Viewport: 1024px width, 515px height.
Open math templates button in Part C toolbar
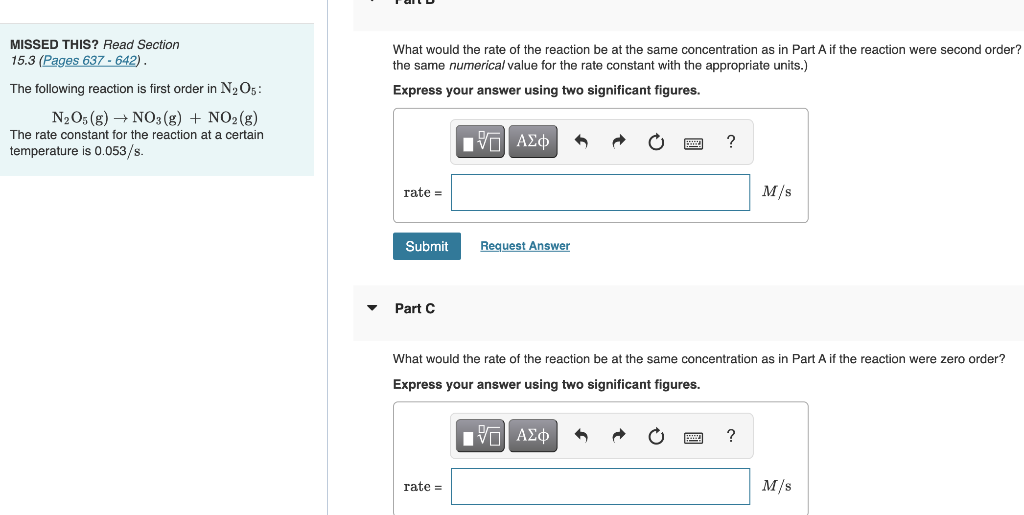click(x=480, y=435)
